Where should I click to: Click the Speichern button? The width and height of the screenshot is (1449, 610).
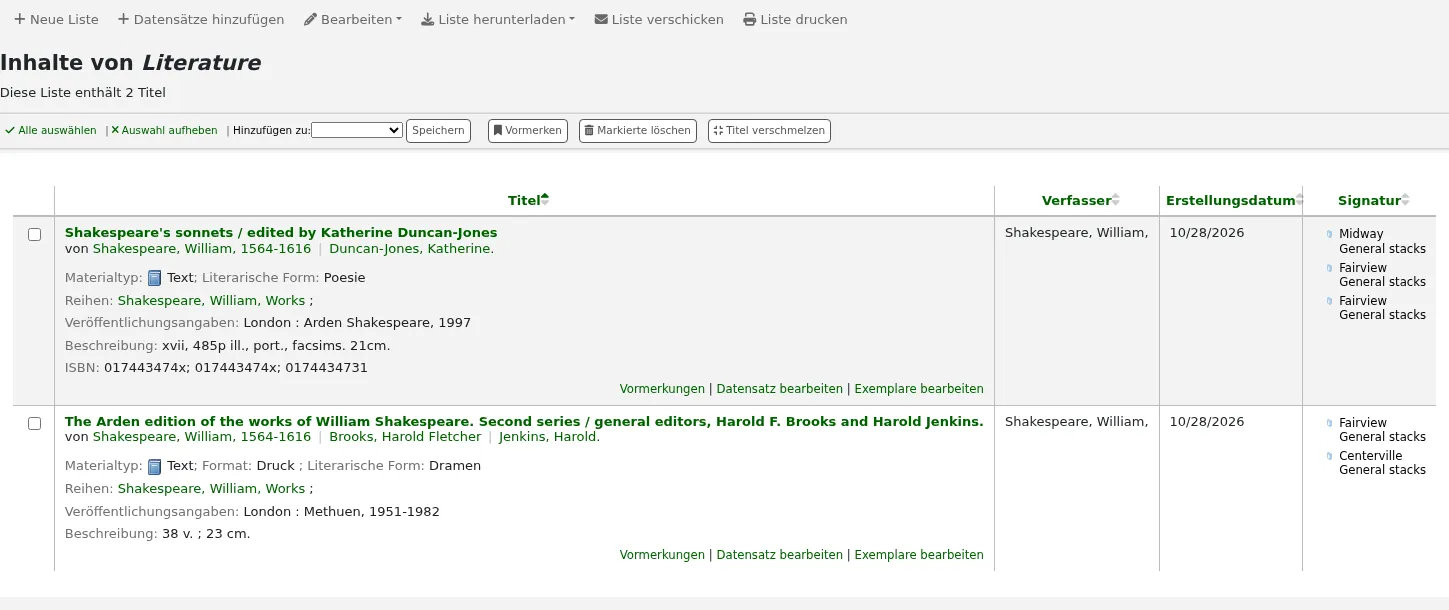pyautogui.click(x=438, y=131)
